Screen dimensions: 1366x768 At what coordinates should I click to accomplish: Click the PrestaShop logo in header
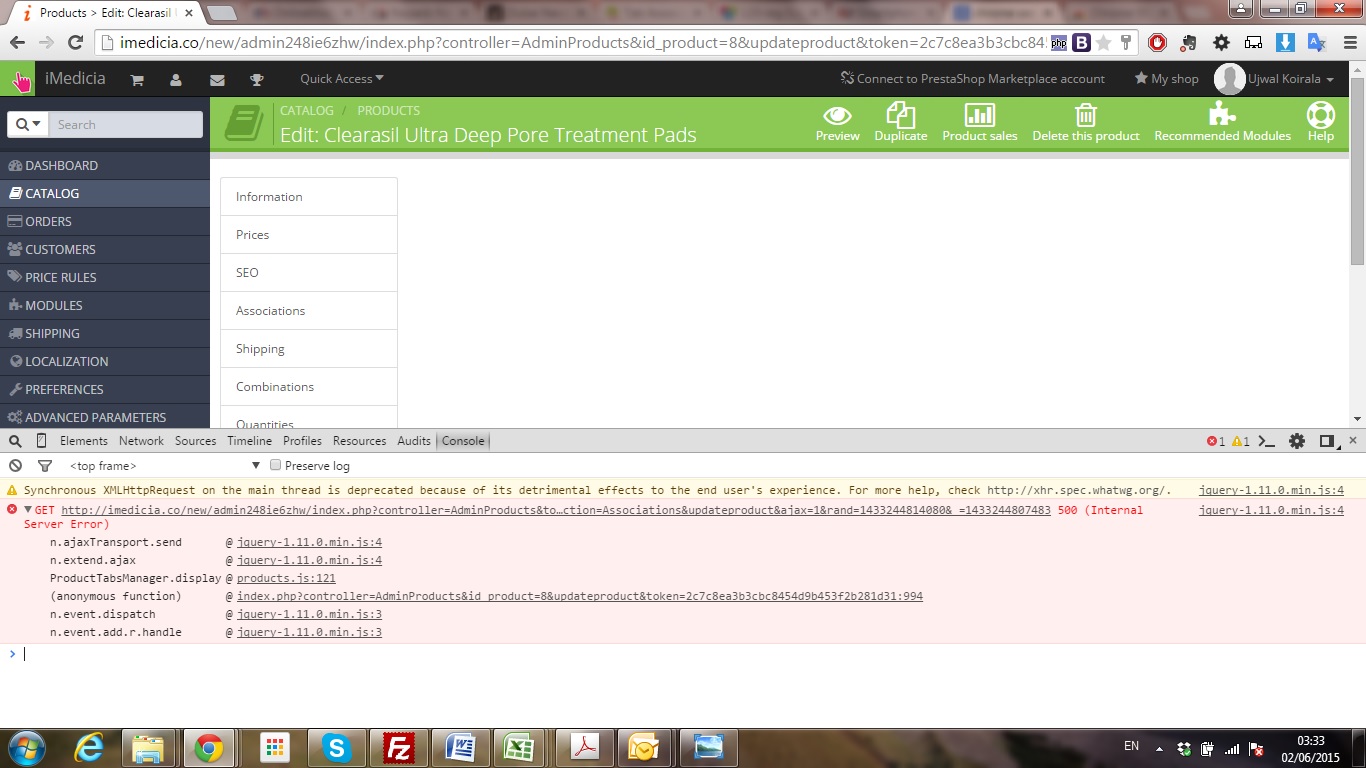18,79
